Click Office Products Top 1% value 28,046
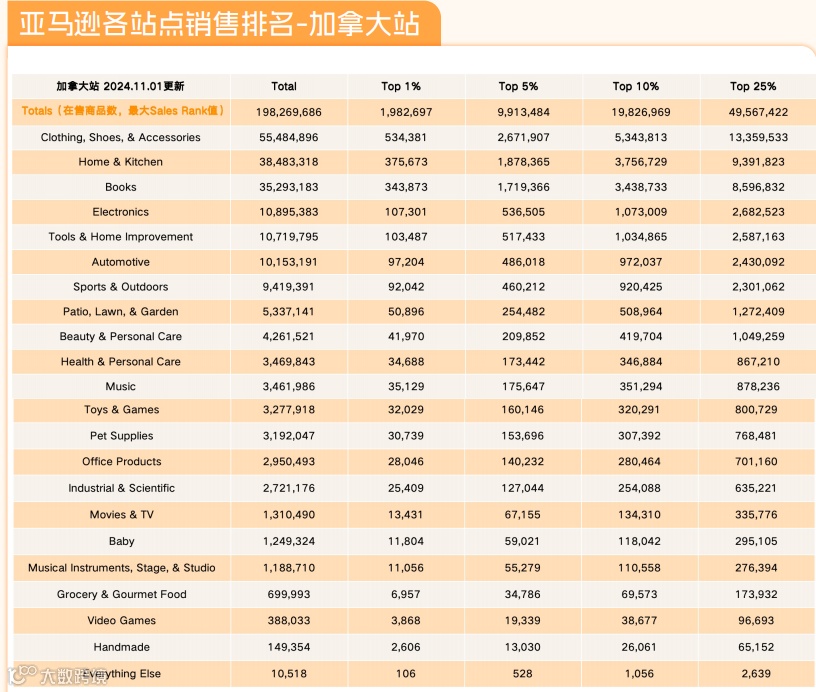The height and width of the screenshot is (692, 816). (x=406, y=462)
